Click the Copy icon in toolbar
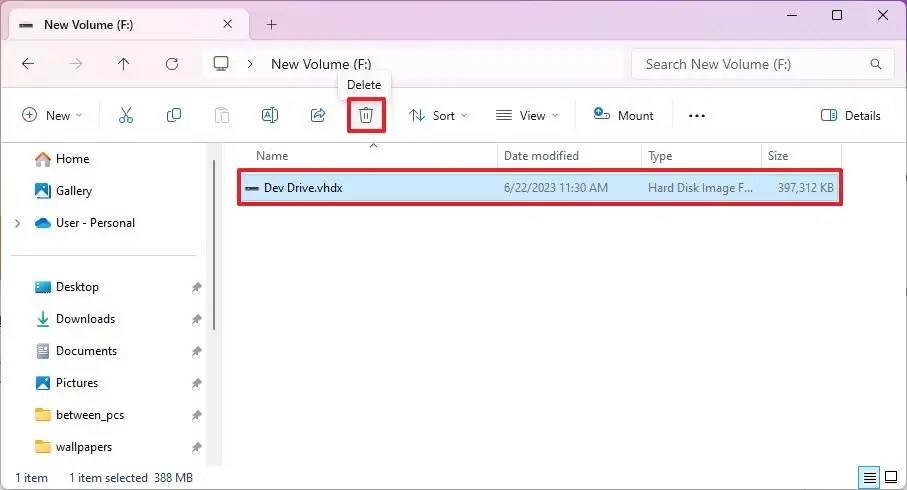Viewport: 907px width, 490px height. coord(174,115)
